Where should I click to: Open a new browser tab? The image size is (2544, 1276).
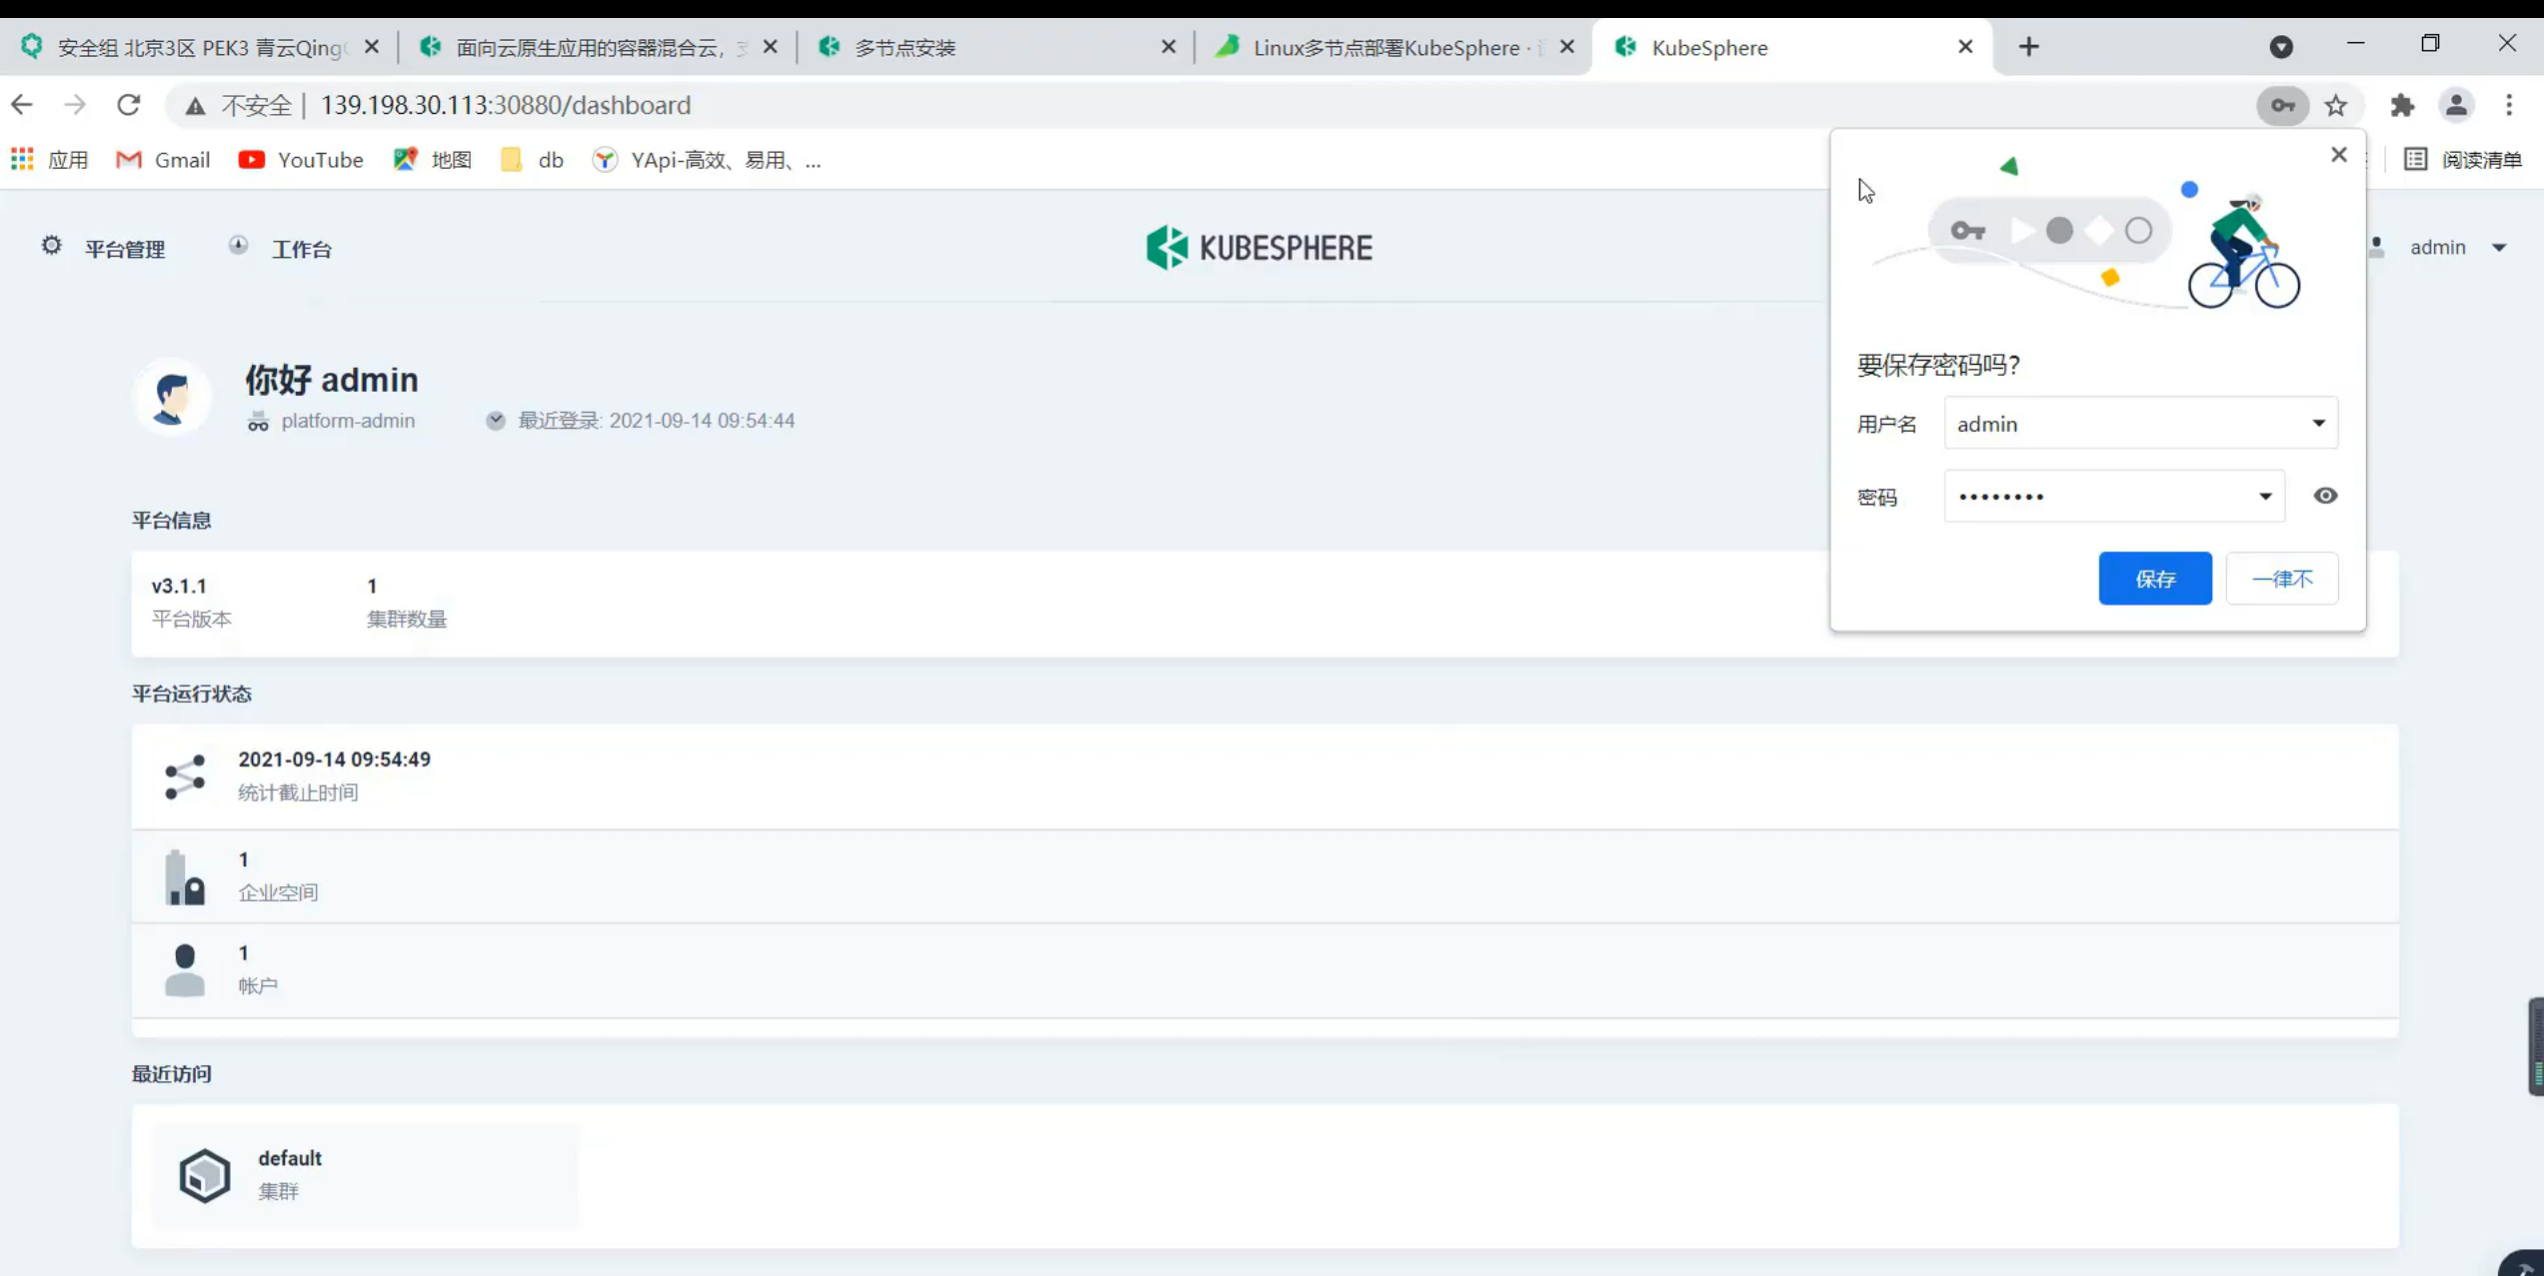[2029, 47]
